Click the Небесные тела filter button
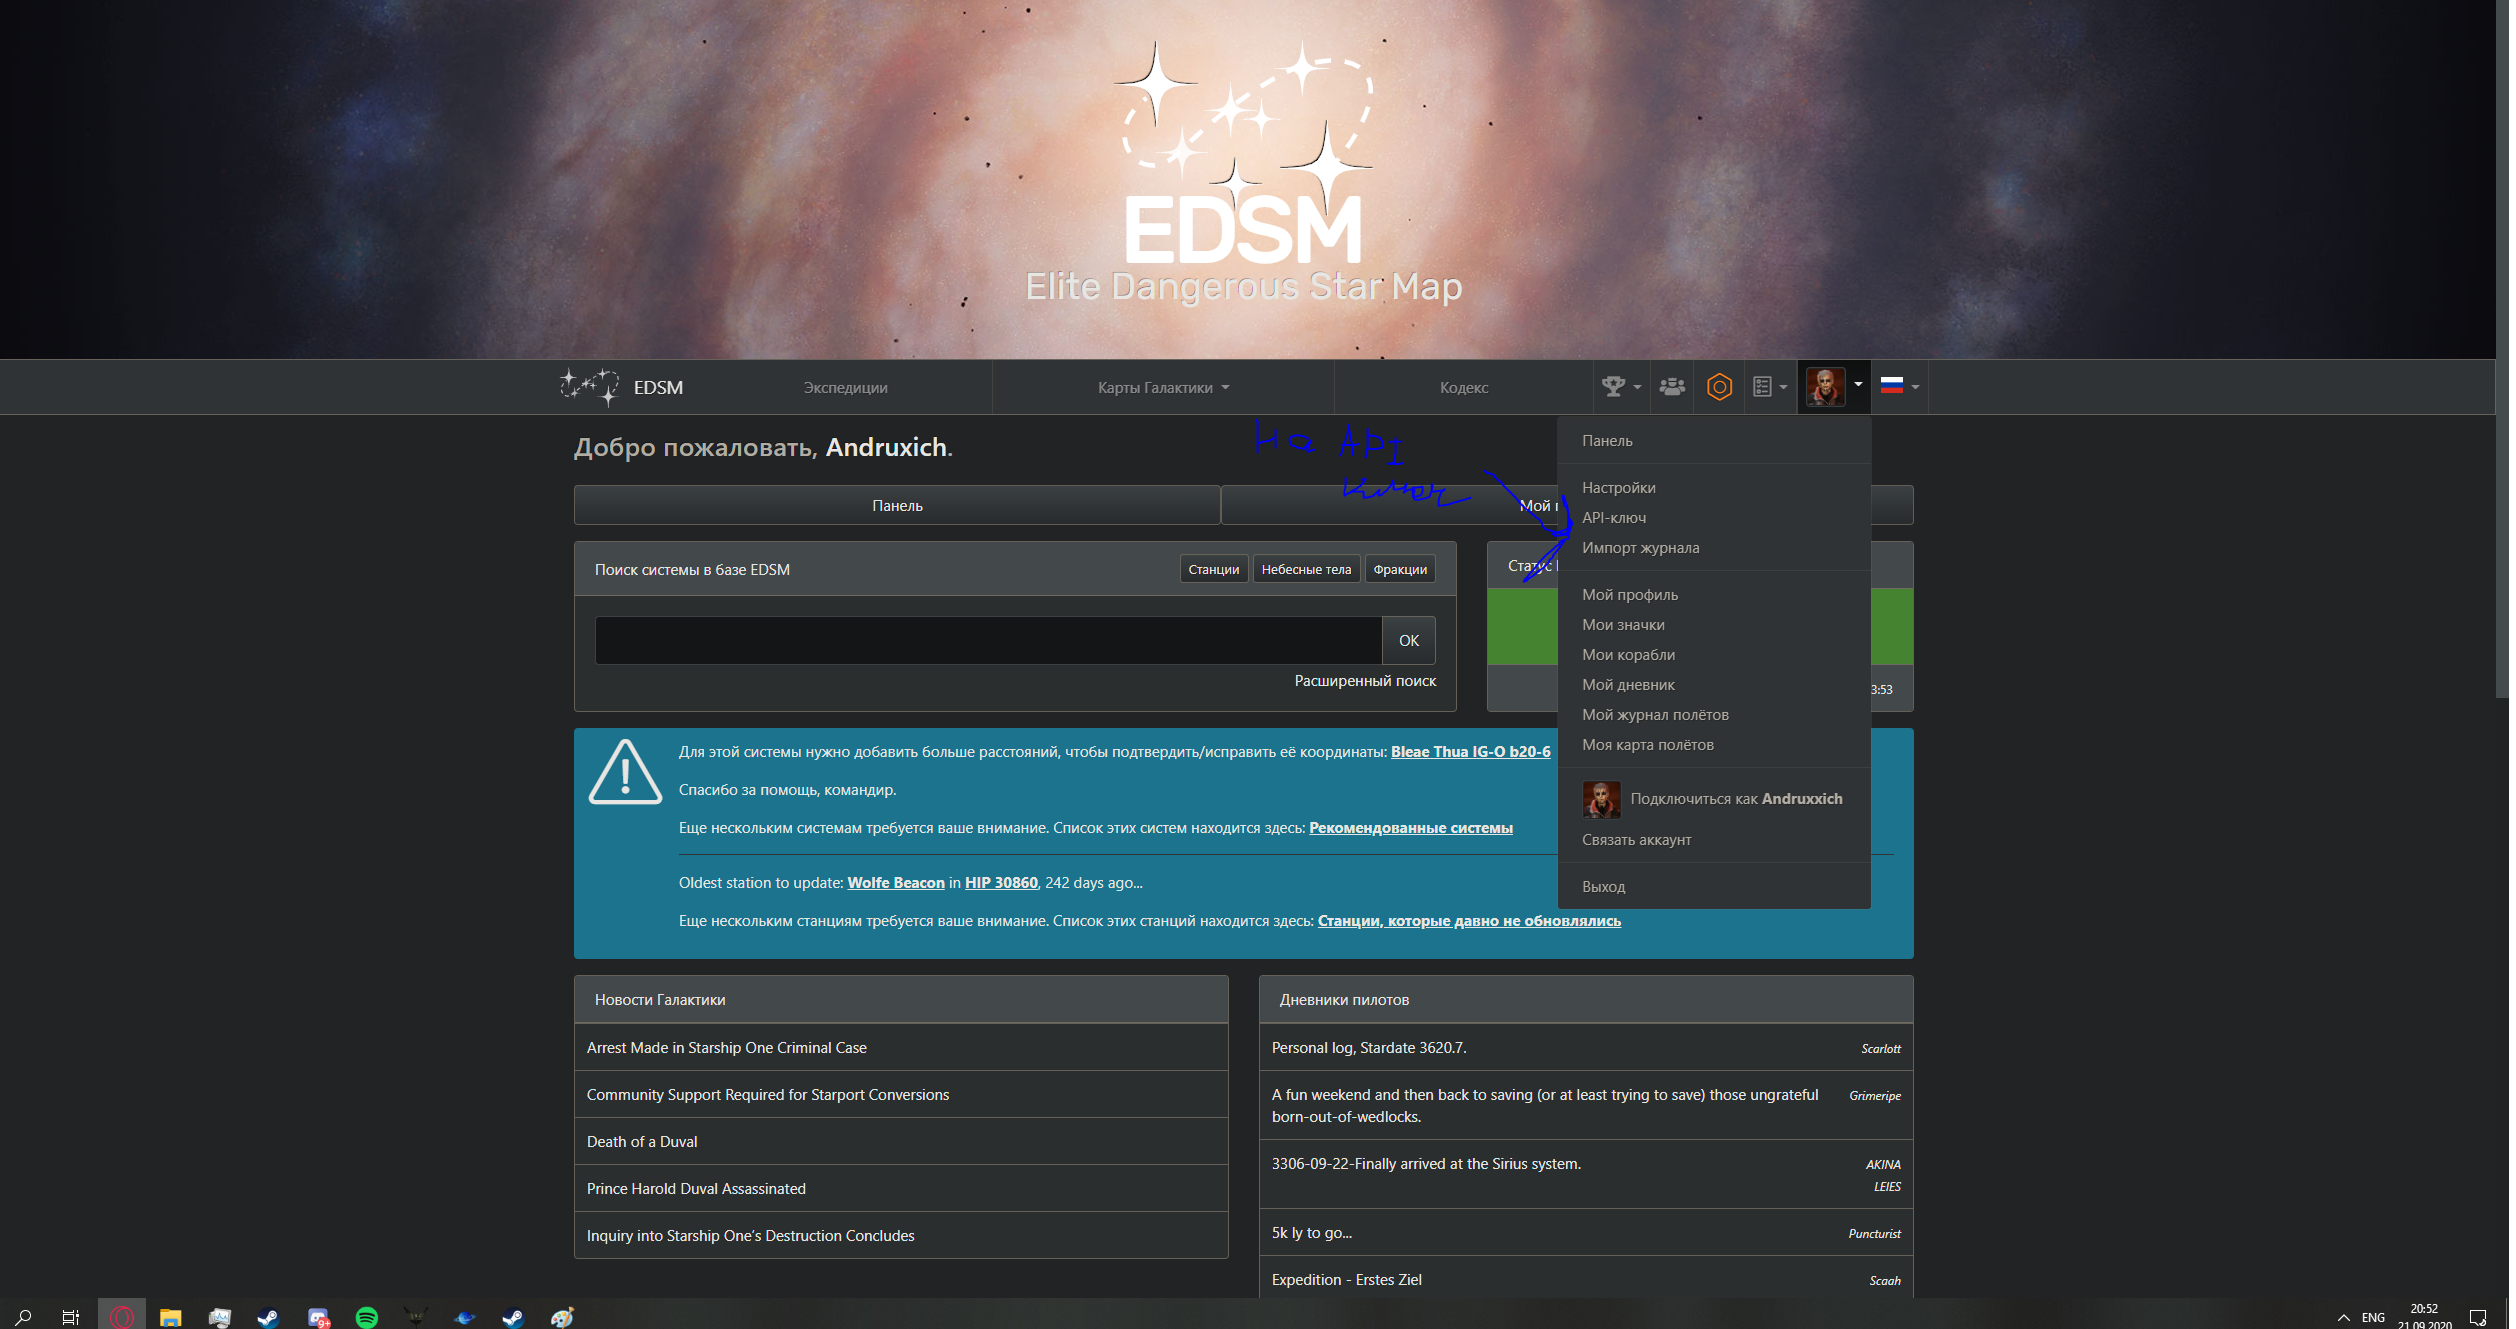 click(1306, 569)
